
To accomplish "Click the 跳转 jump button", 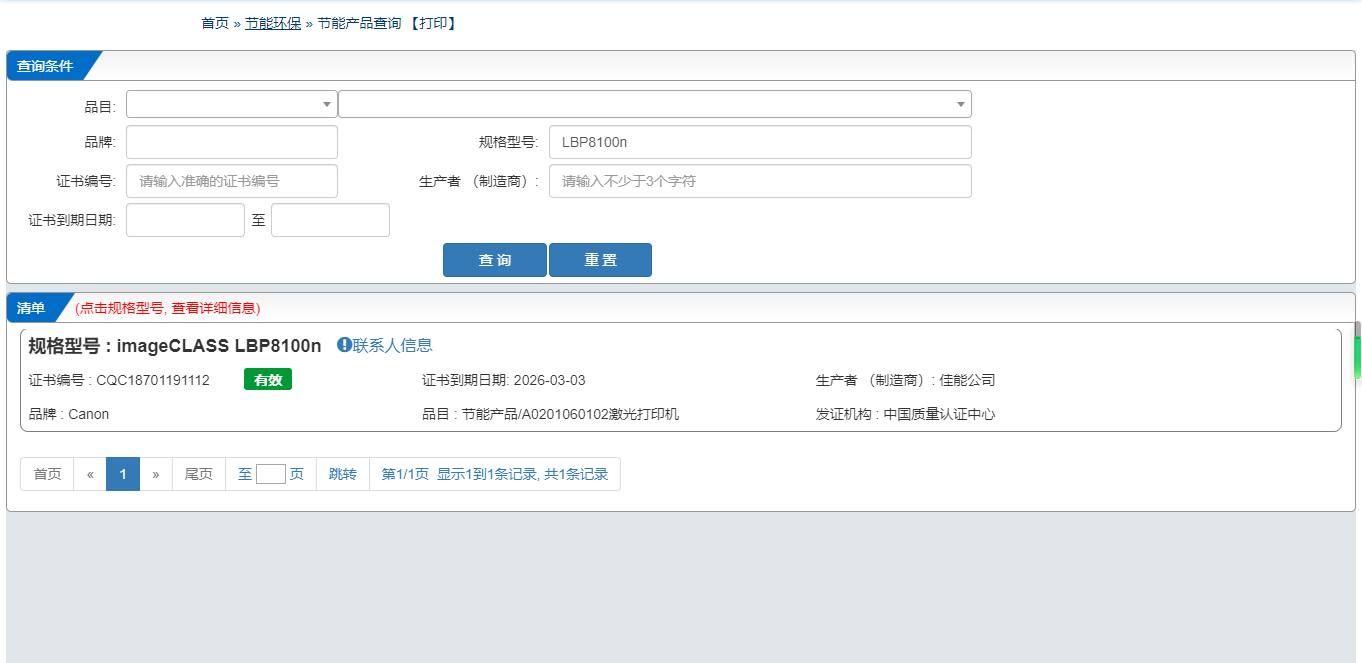I will point(343,474).
